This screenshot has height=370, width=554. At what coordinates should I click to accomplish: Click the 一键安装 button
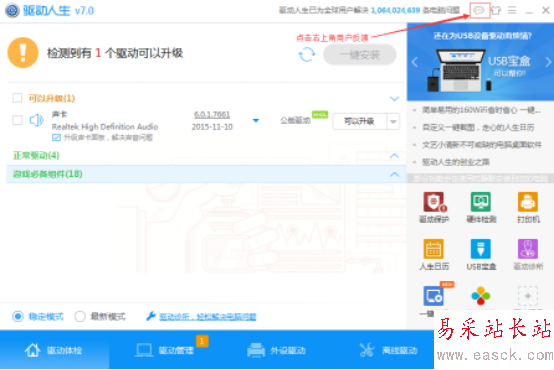click(x=360, y=55)
